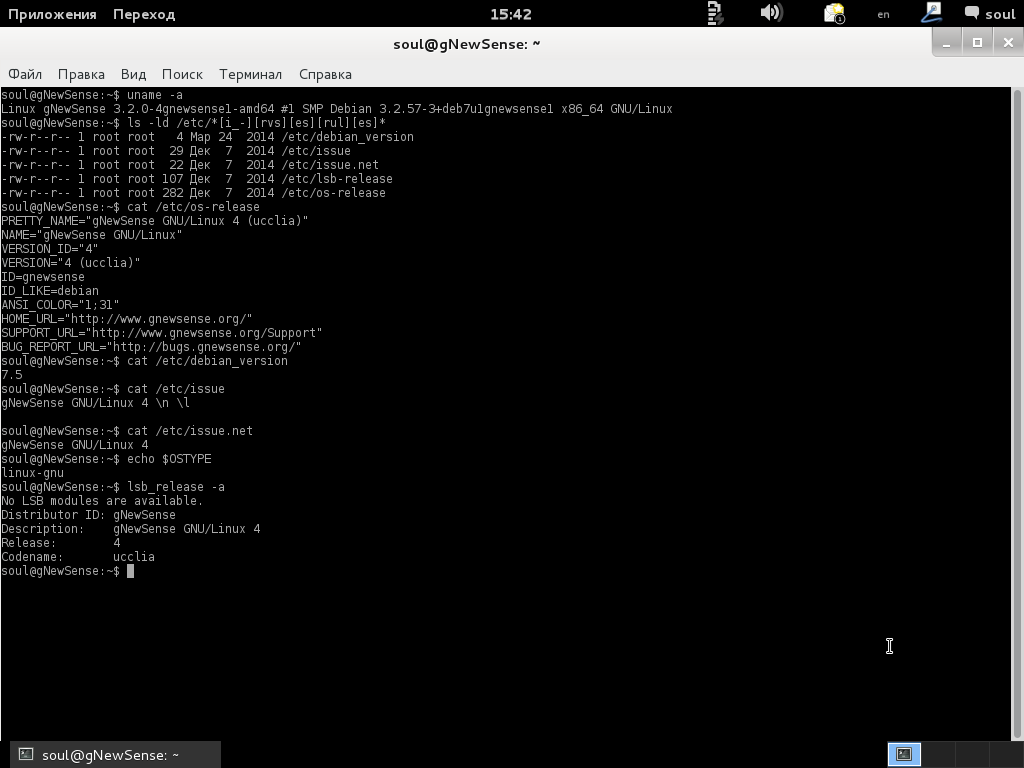The width and height of the screenshot is (1024, 768).
Task: Click the ANSI_COLOR="1;31" line
Action: click(60, 305)
